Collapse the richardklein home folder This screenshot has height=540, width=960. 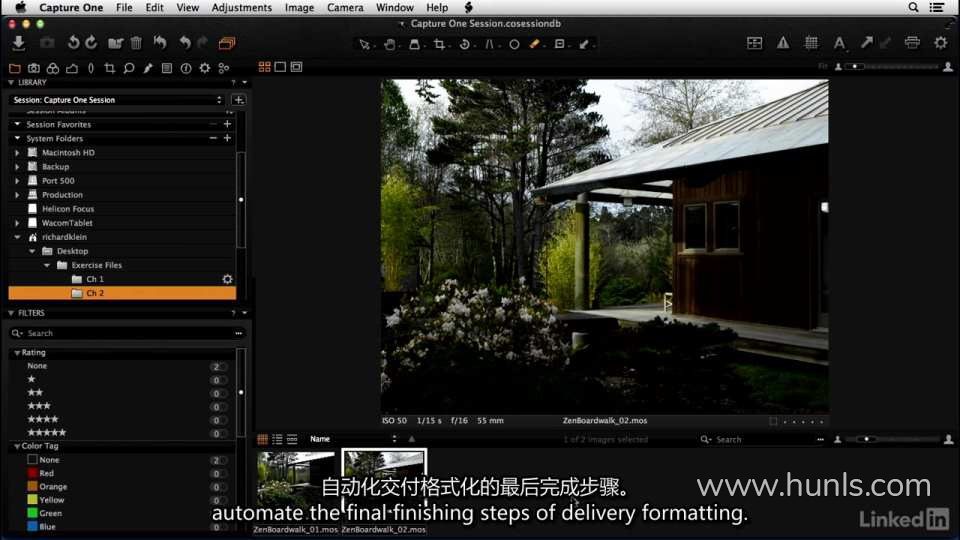[x=17, y=237]
